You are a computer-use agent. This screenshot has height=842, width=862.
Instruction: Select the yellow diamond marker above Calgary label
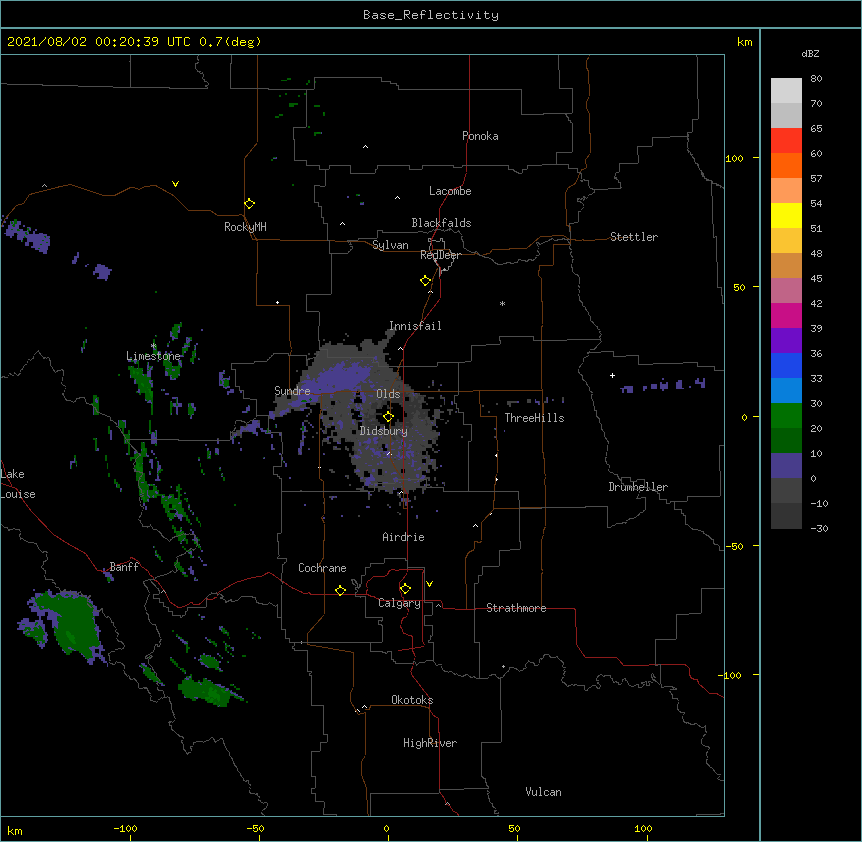tap(405, 589)
